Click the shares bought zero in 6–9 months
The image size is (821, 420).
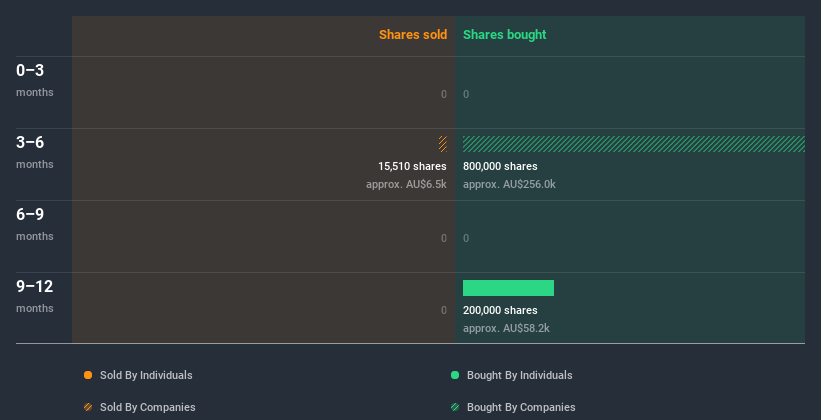(x=466, y=238)
